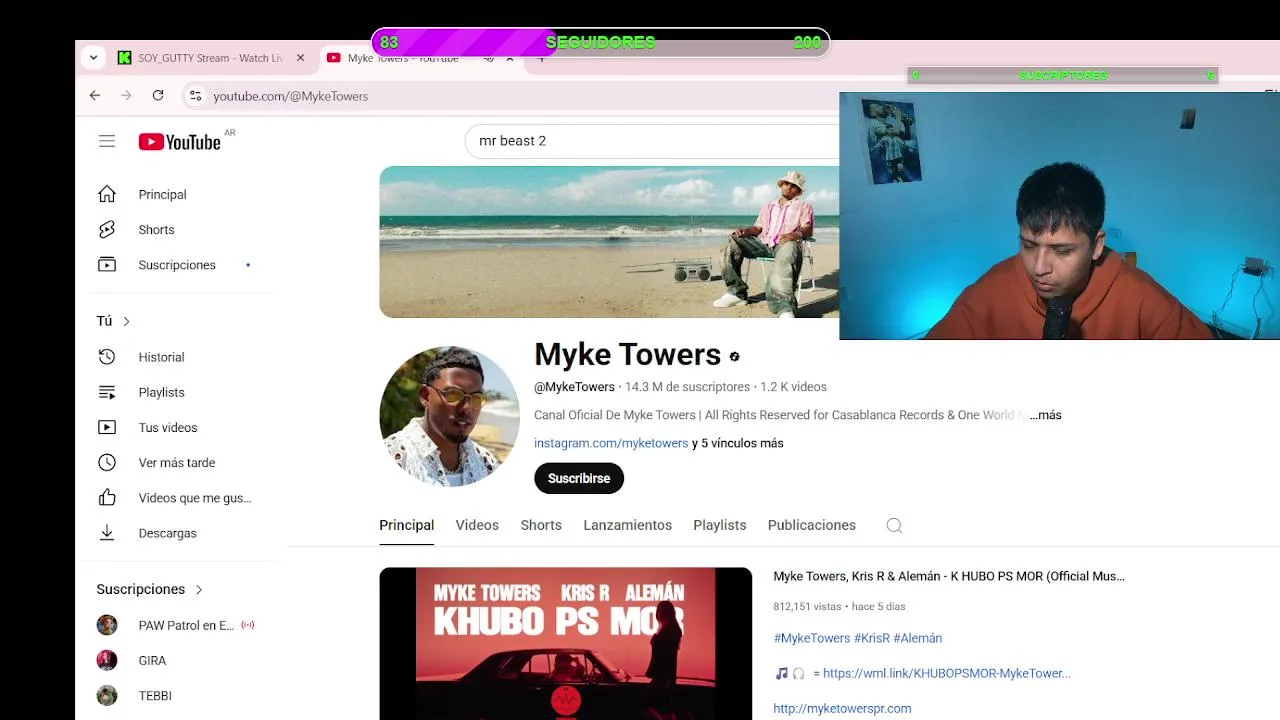Click the Suscribirse button
The image size is (1280, 720).
579,478
